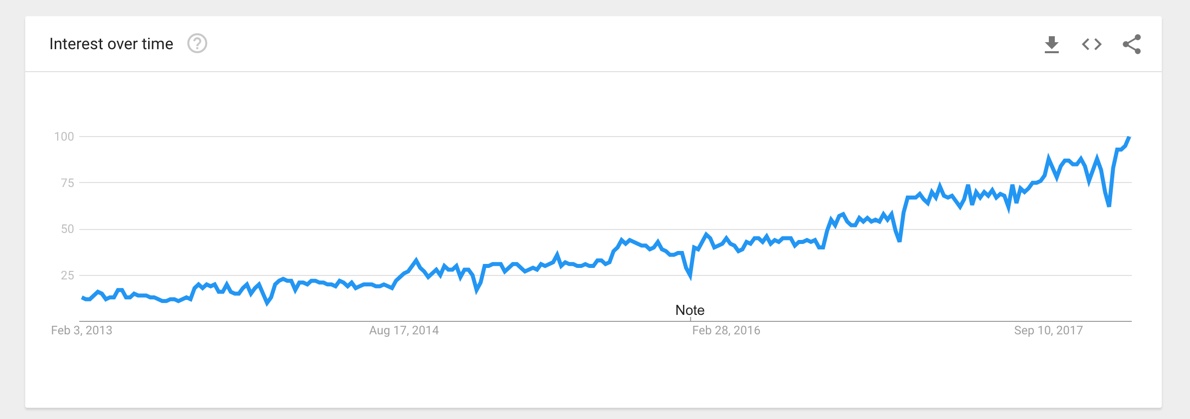Click the 25 y-axis value label

coord(65,276)
